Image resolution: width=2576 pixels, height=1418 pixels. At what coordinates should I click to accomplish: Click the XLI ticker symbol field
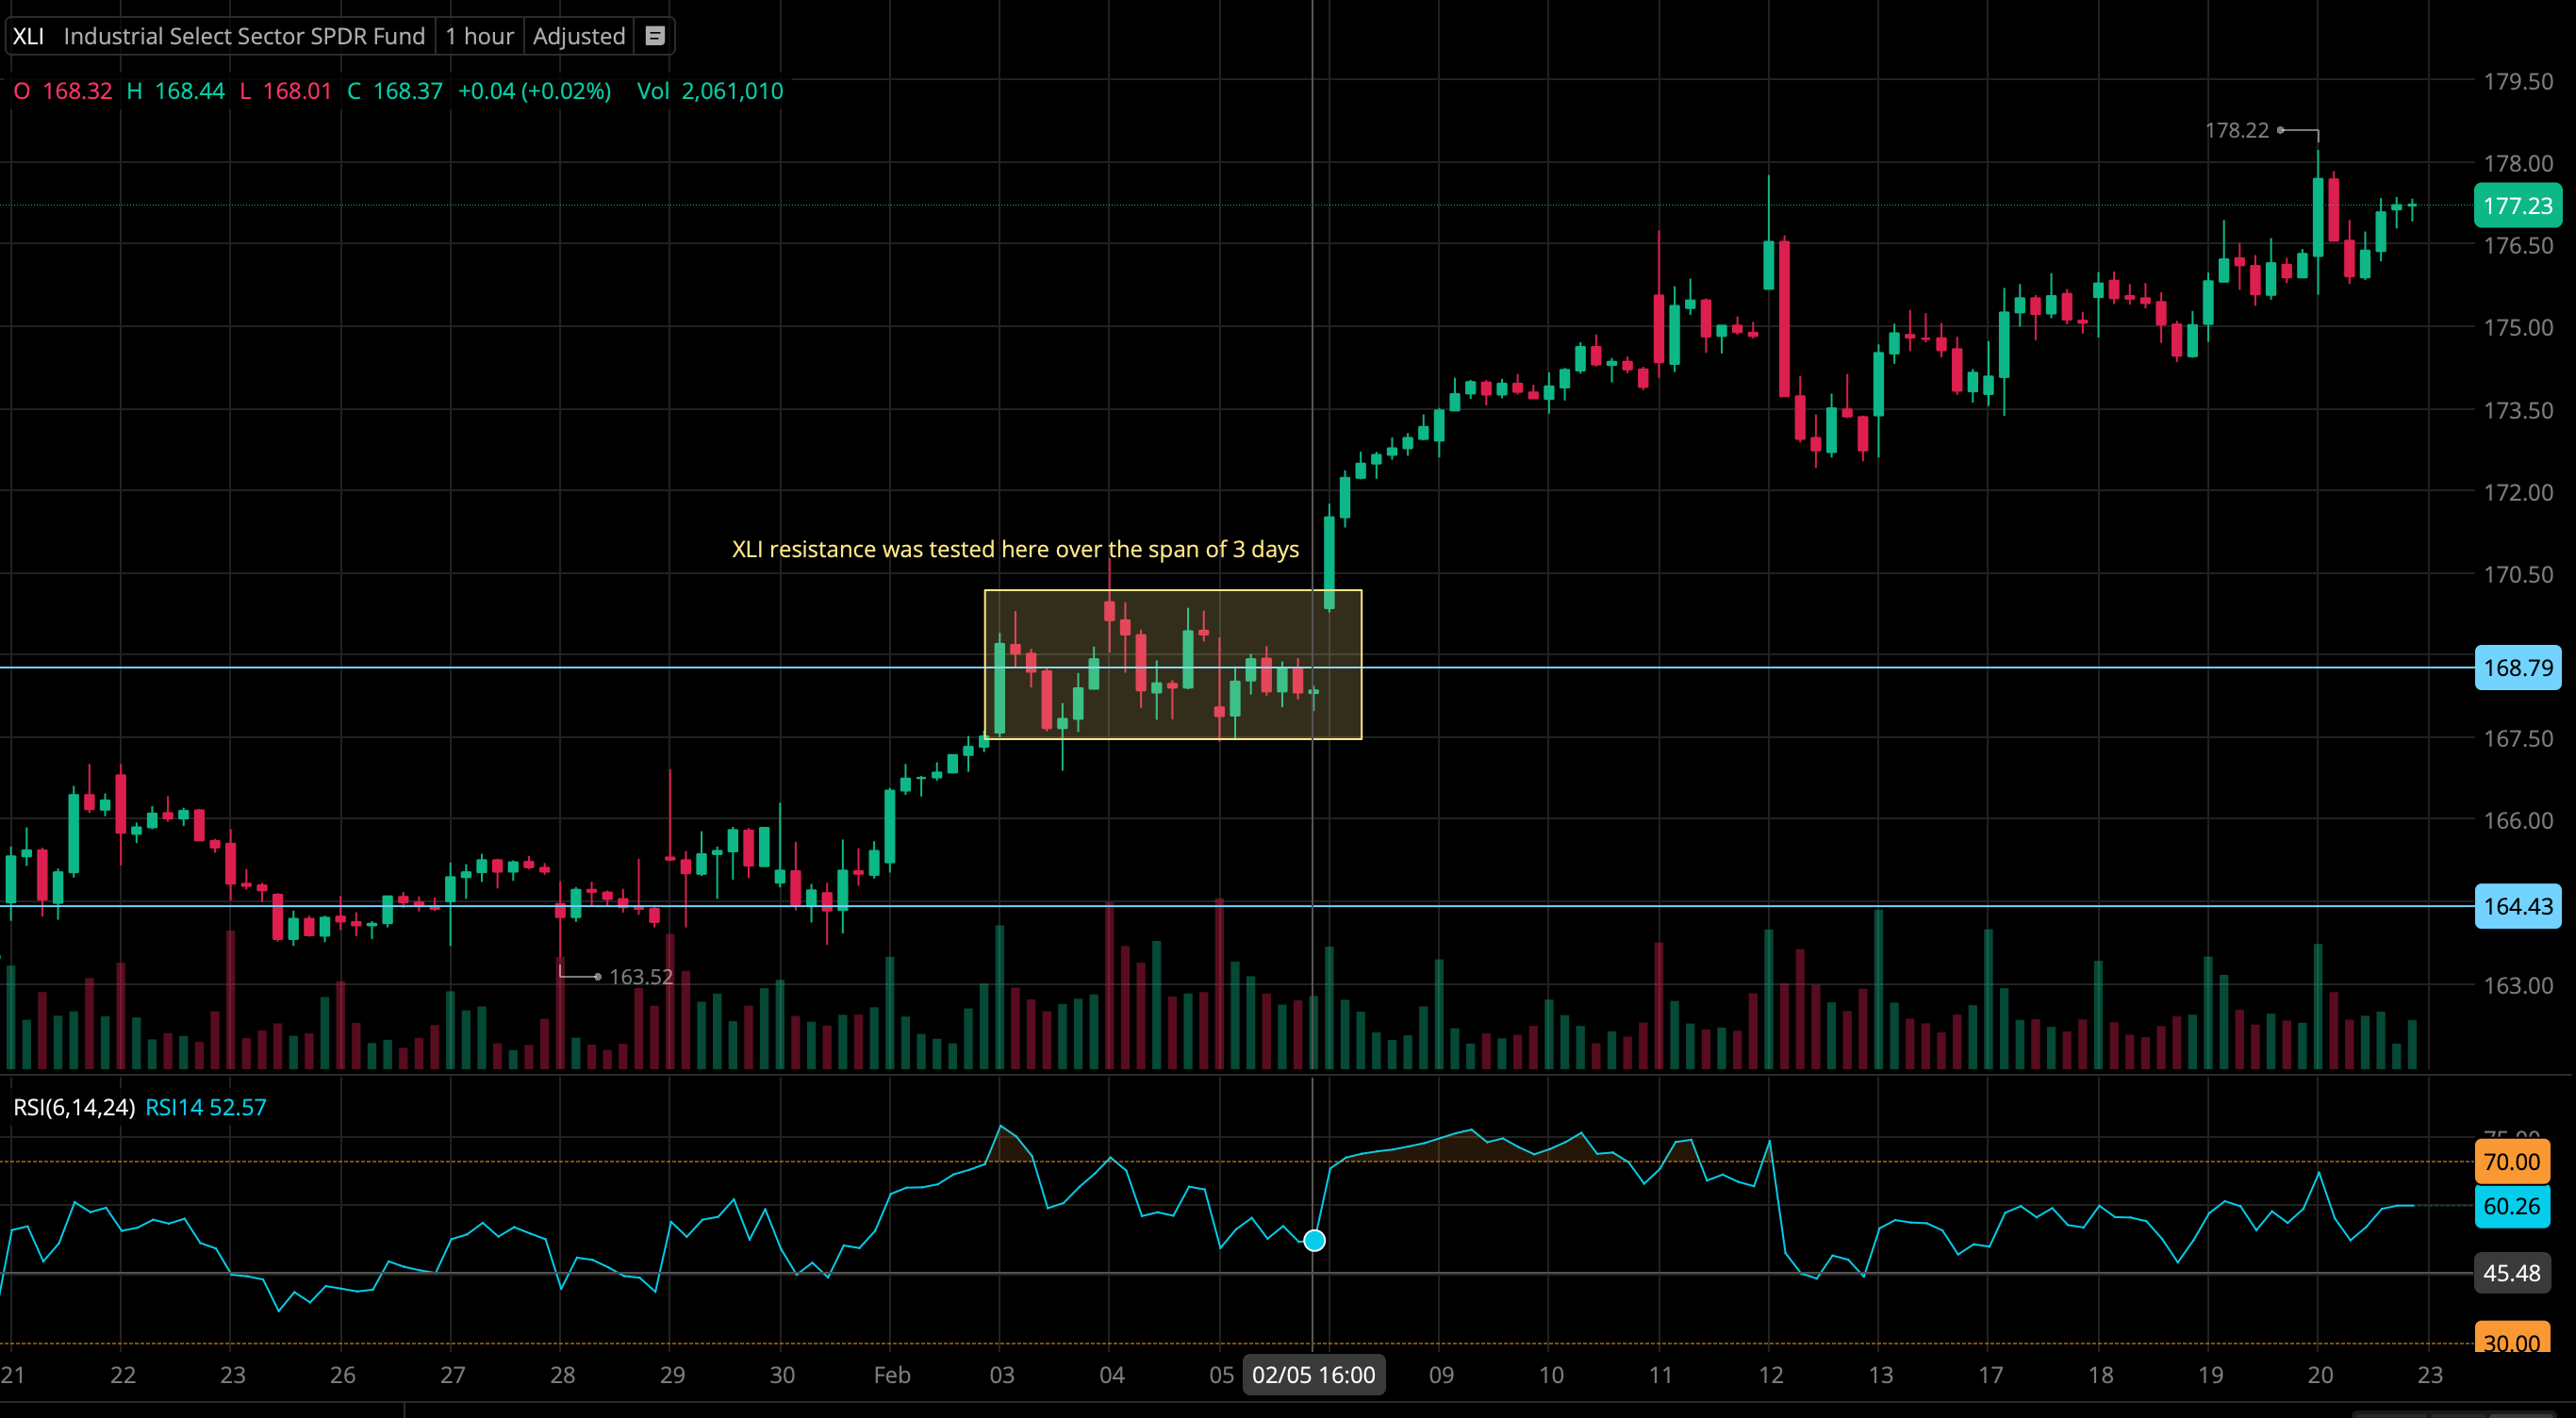(28, 36)
